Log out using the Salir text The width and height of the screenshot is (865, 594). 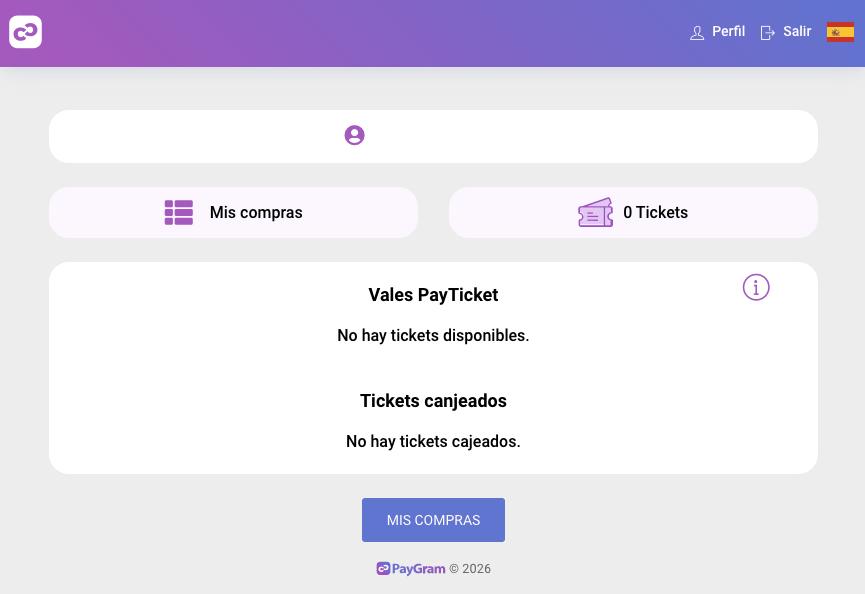[797, 32]
